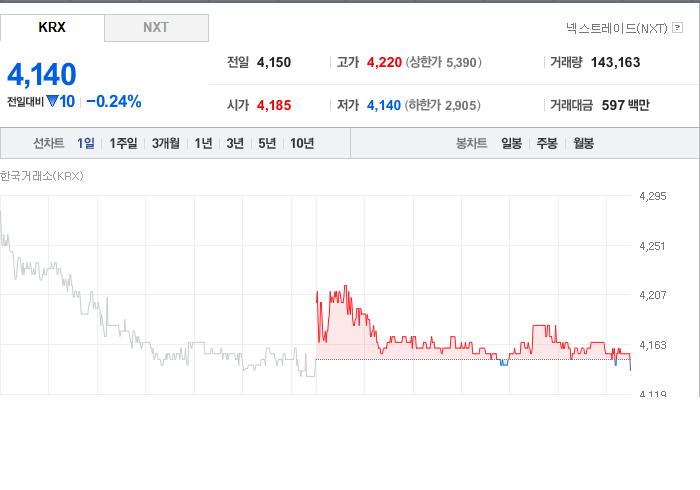Click the previous close value 4,150
Viewport: 700px width, 490px height.
274,62
